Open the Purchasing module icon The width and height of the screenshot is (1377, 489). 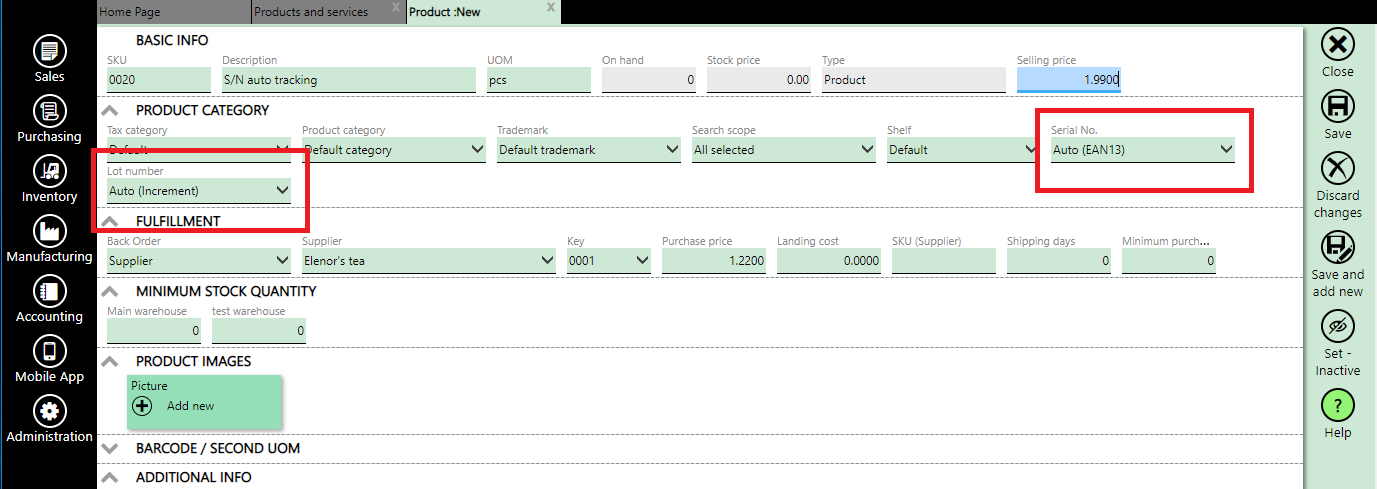tap(49, 111)
